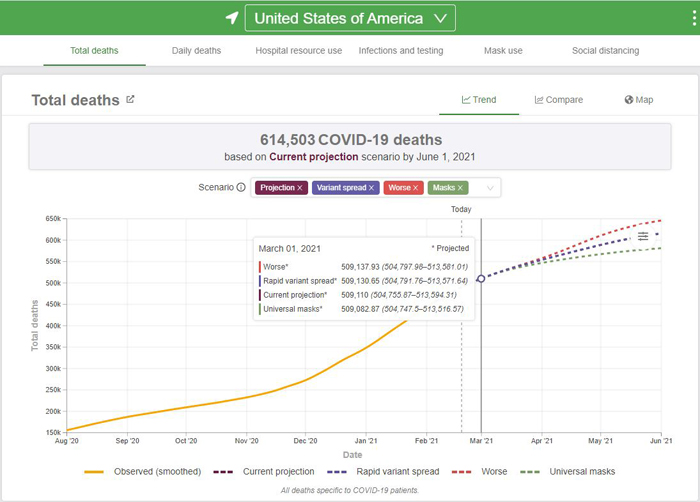
Task: Select the Map view
Action: pos(638,100)
